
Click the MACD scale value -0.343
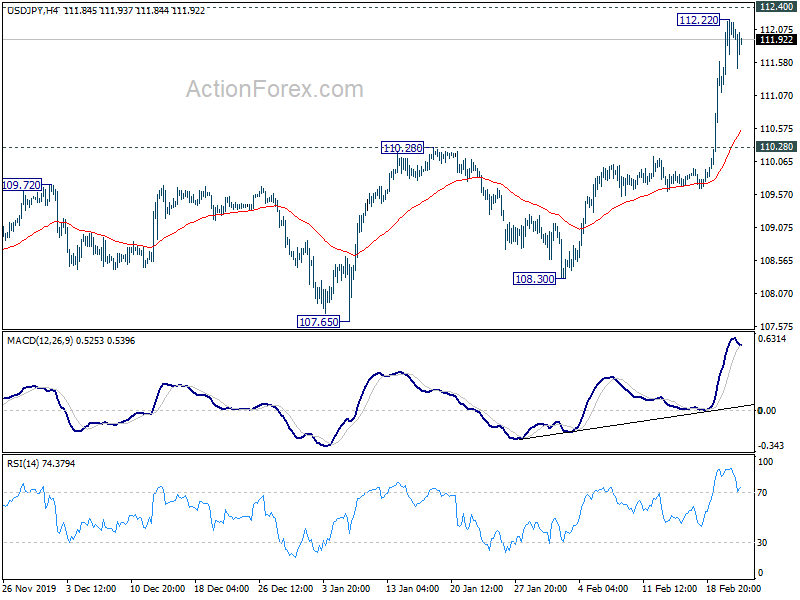771,446
